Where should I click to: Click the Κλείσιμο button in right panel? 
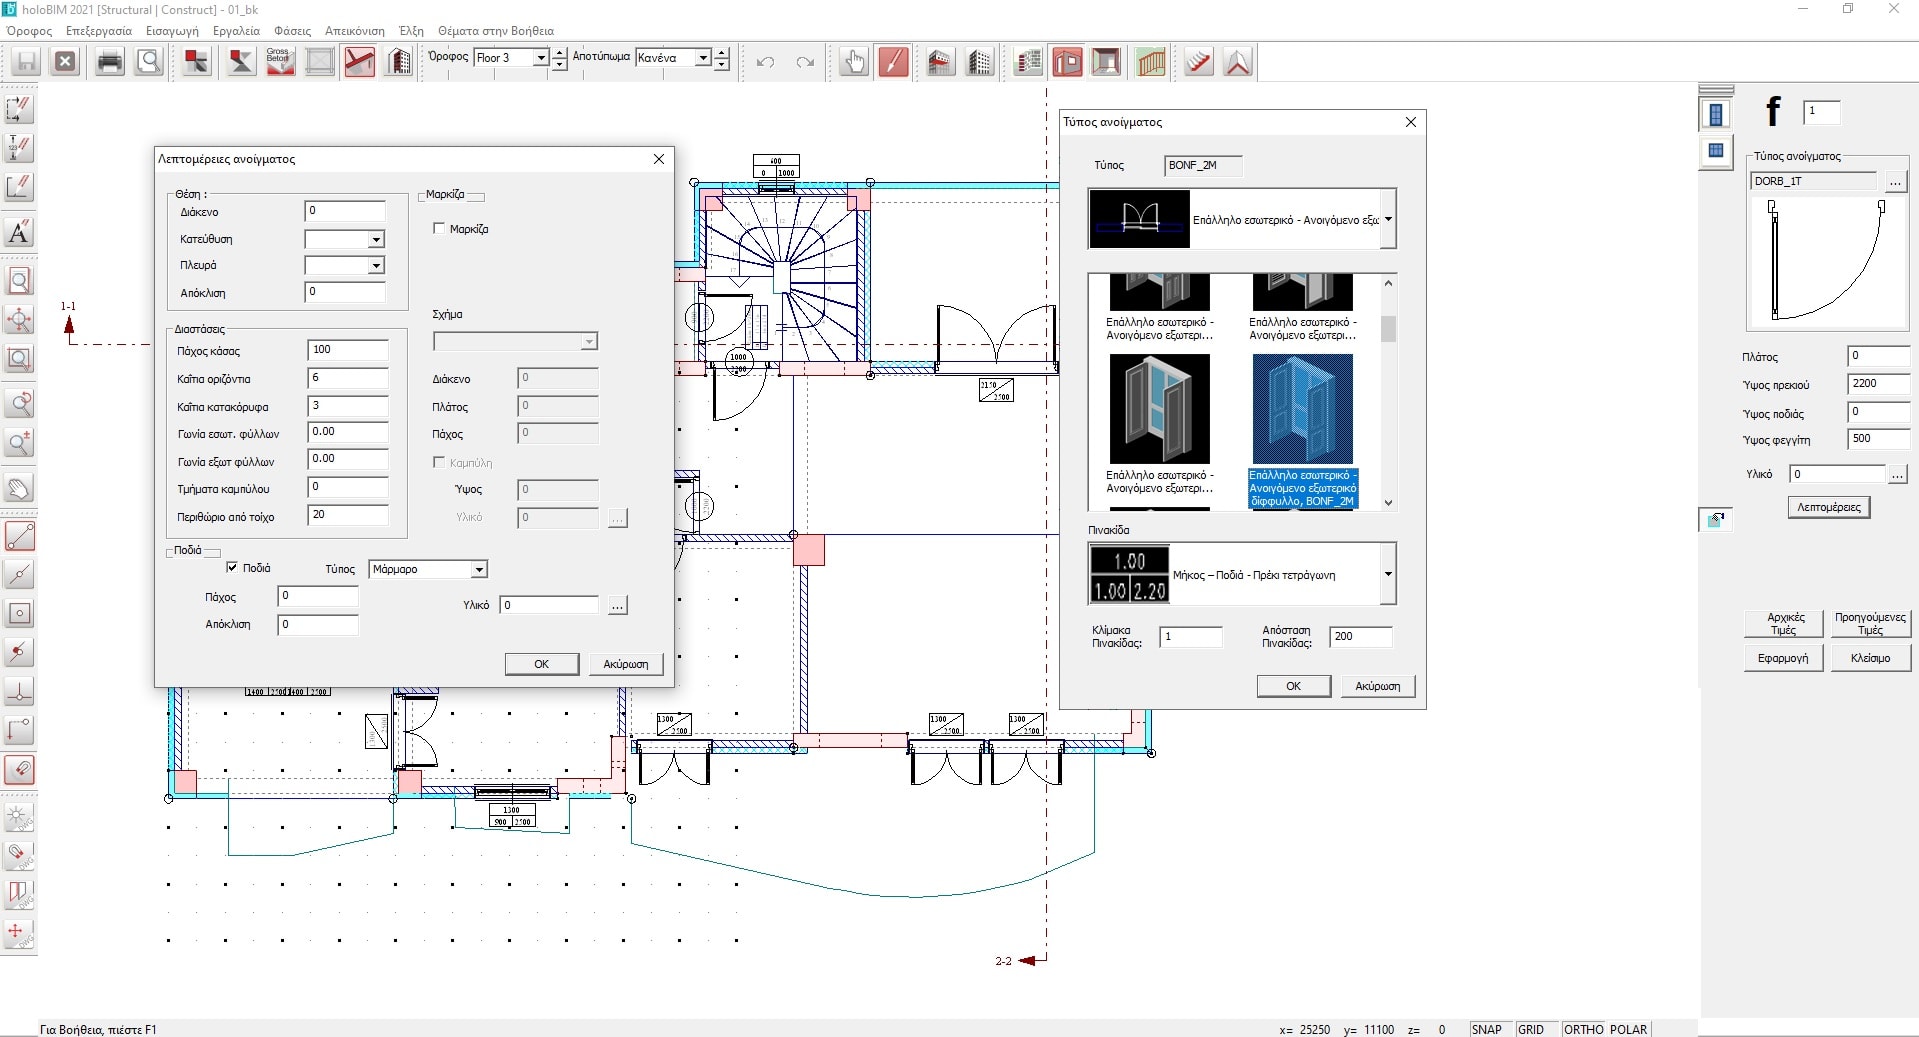(1870, 658)
